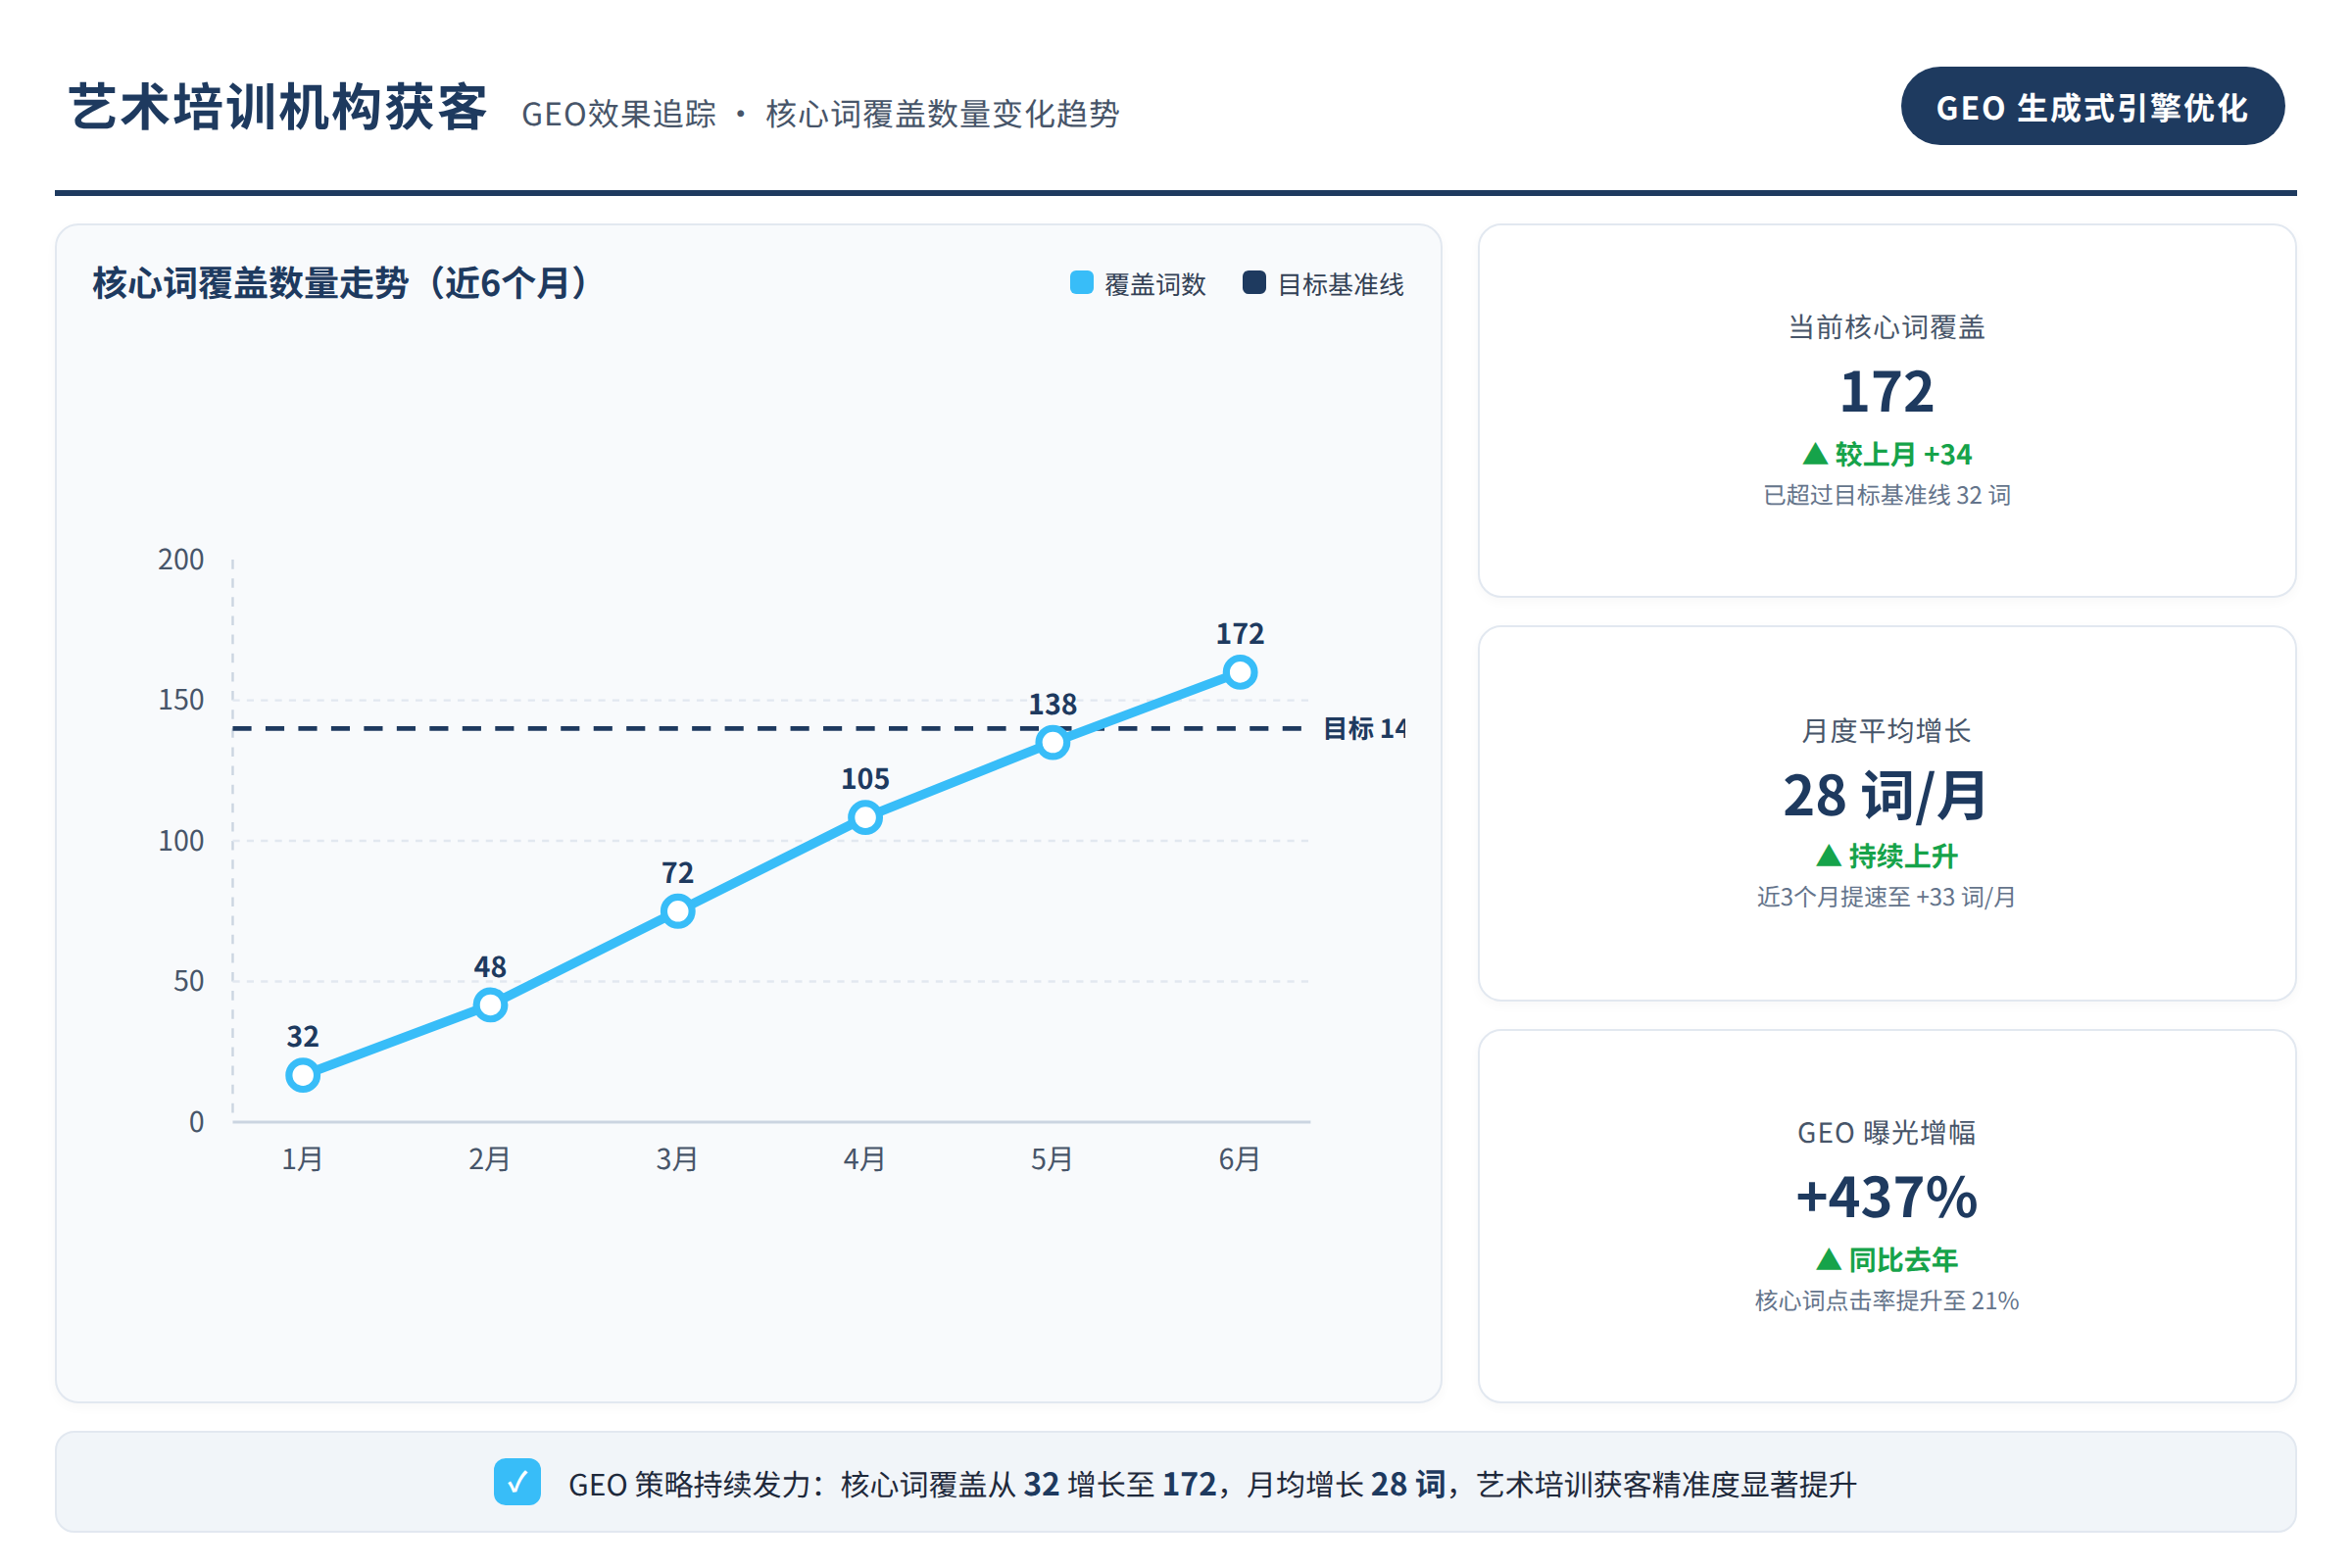The height and width of the screenshot is (1568, 2352).
Task: Click the 6月 x-axis label
Action: click(1239, 1159)
